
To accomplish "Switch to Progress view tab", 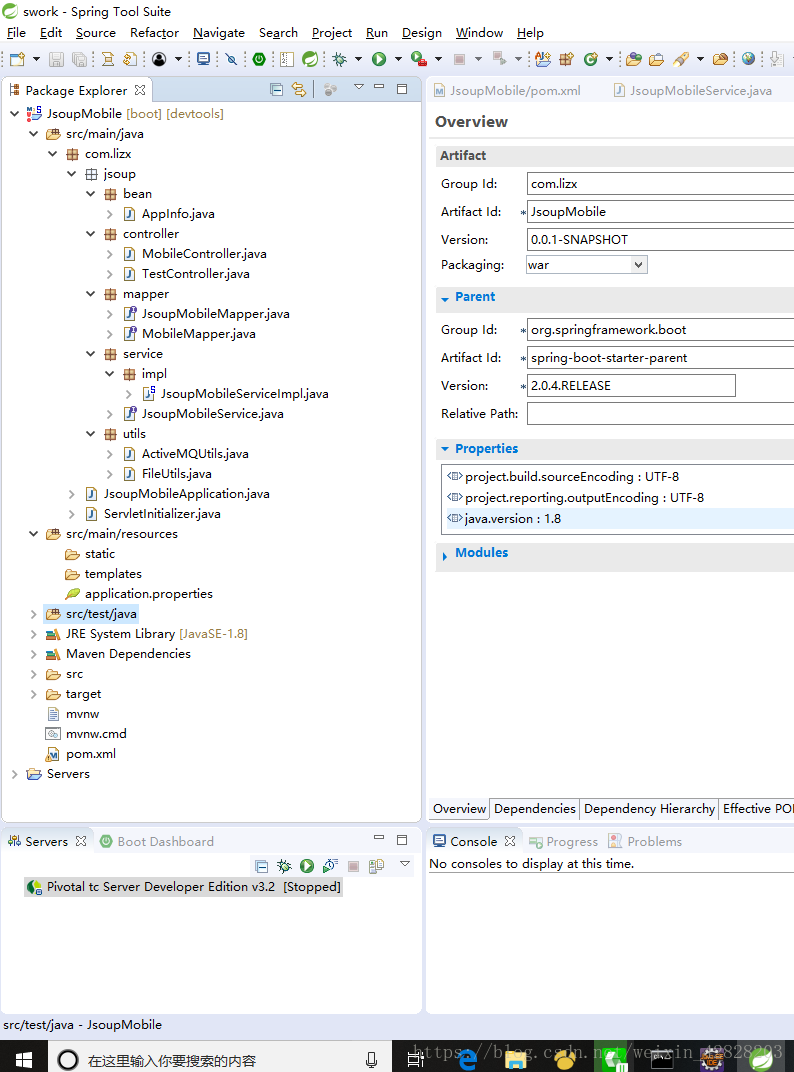I will click(x=564, y=842).
